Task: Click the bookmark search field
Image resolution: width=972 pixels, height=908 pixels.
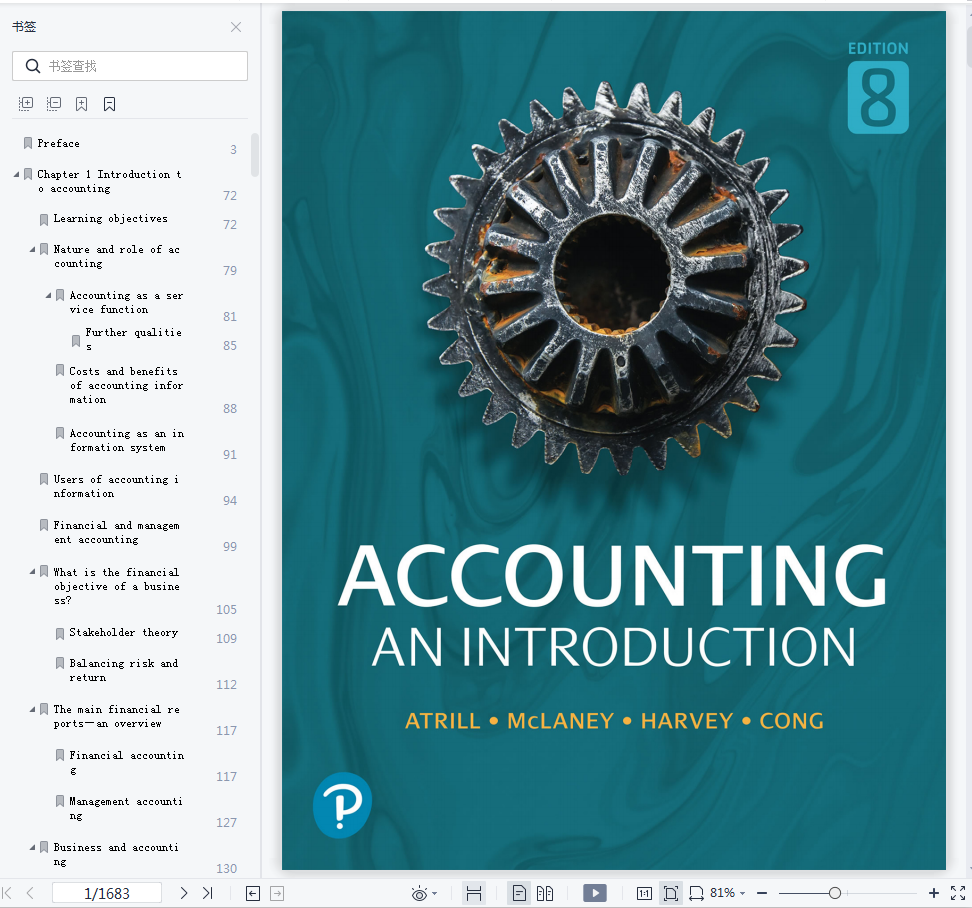Action: click(x=130, y=66)
